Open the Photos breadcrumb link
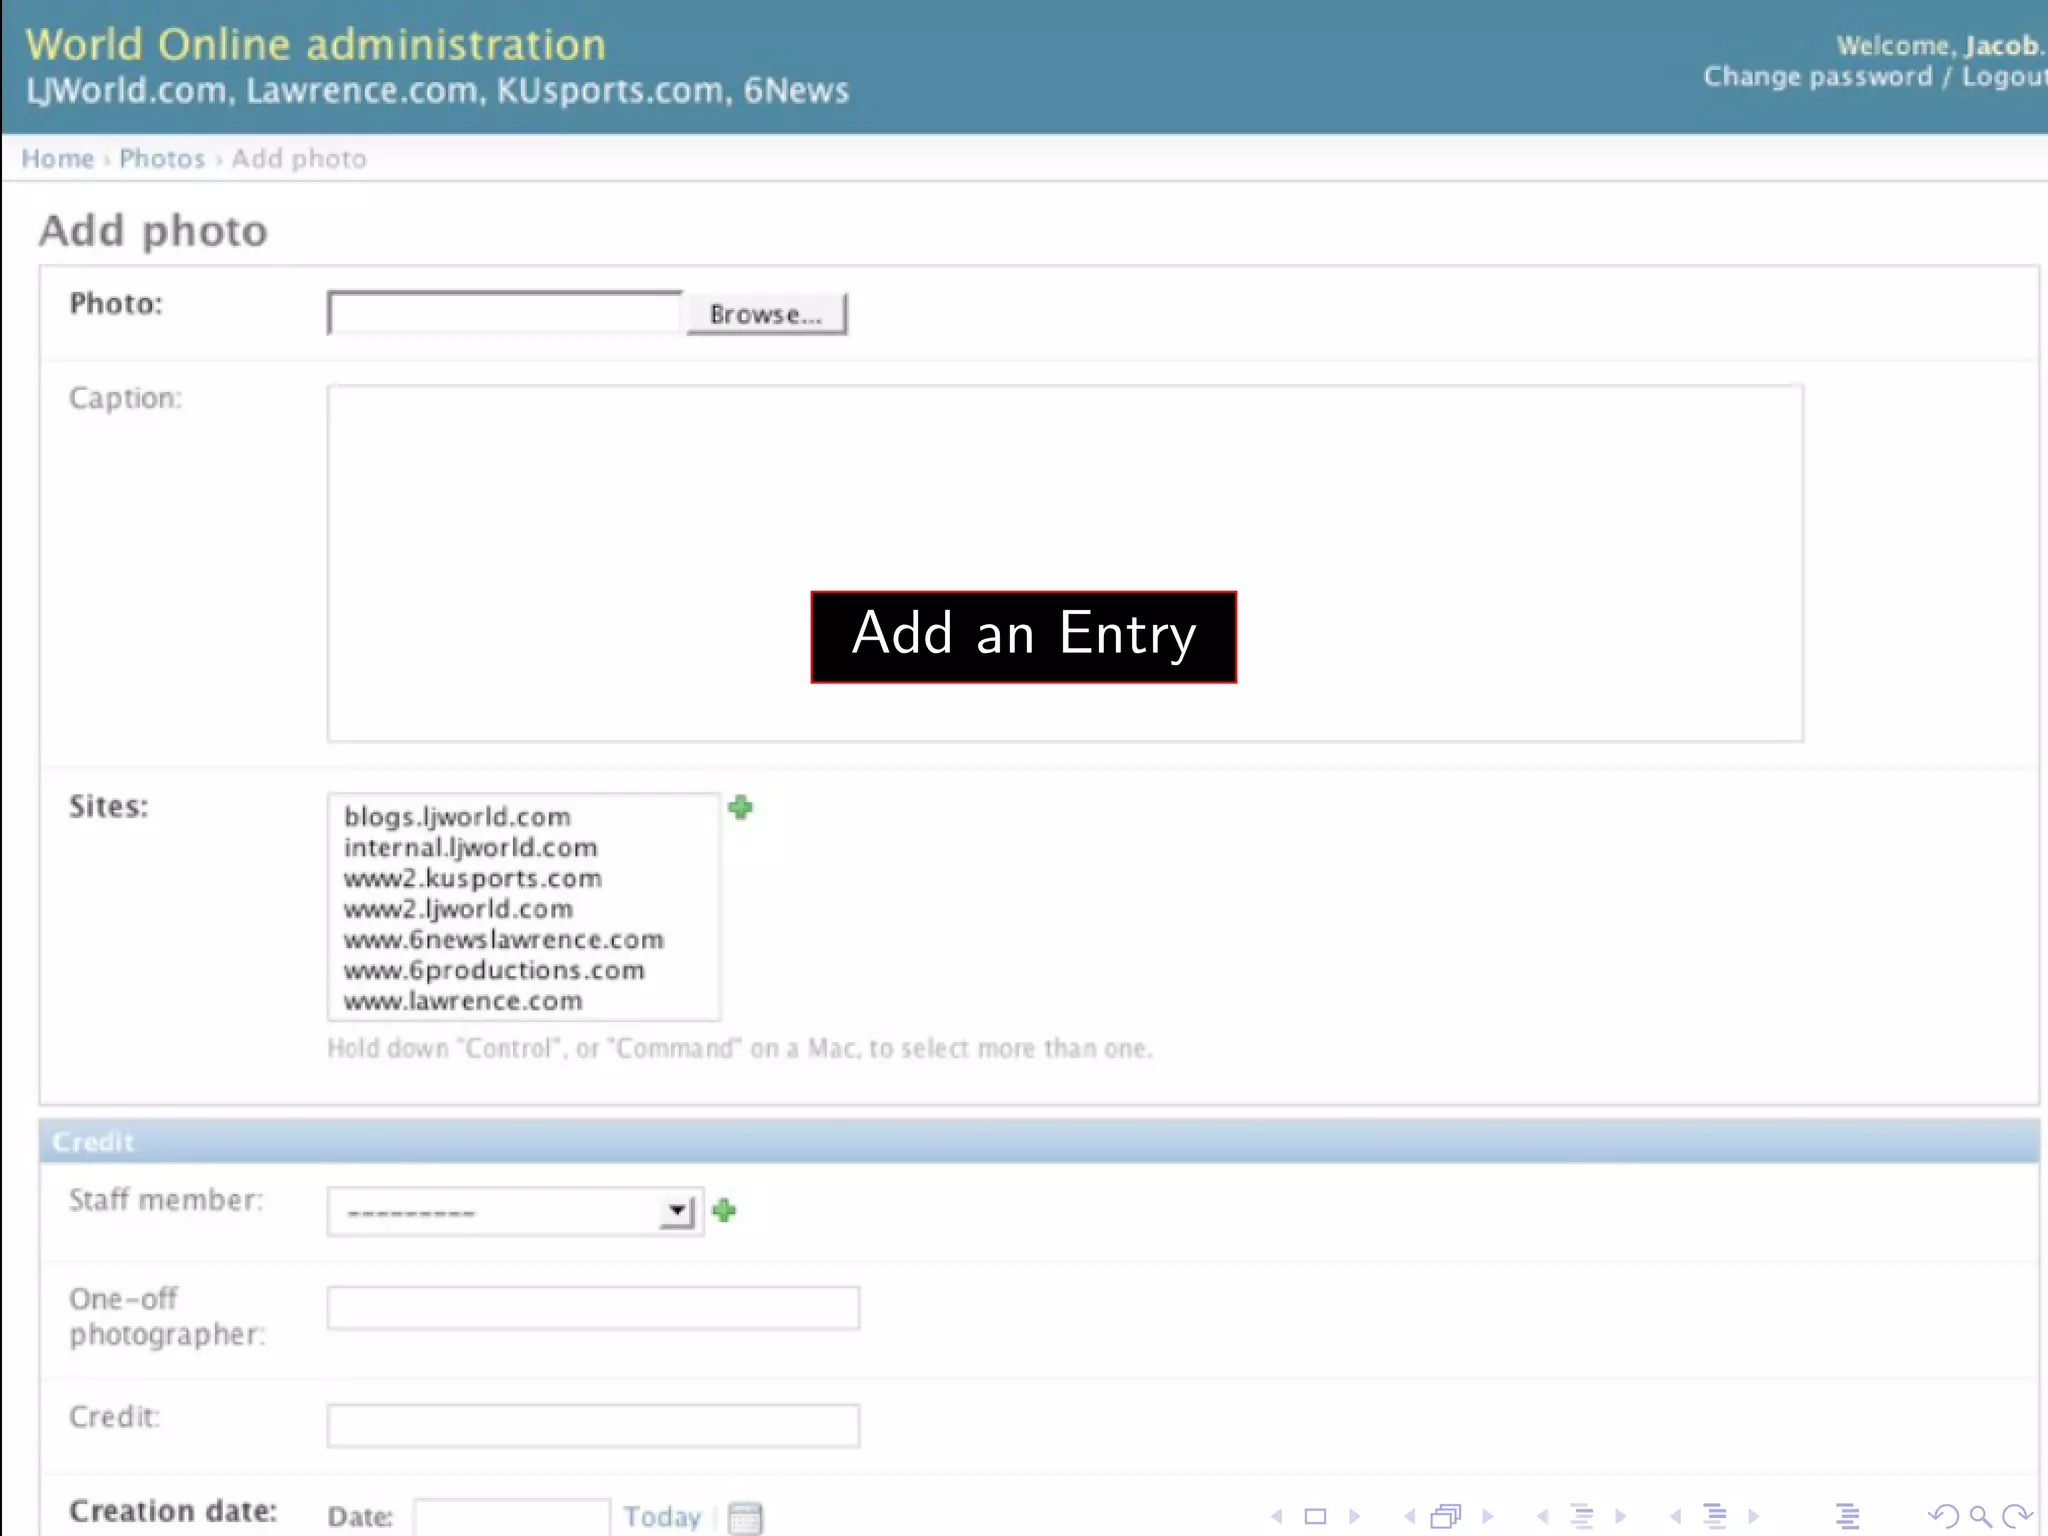Viewport: 2048px width, 1536px height. click(162, 159)
